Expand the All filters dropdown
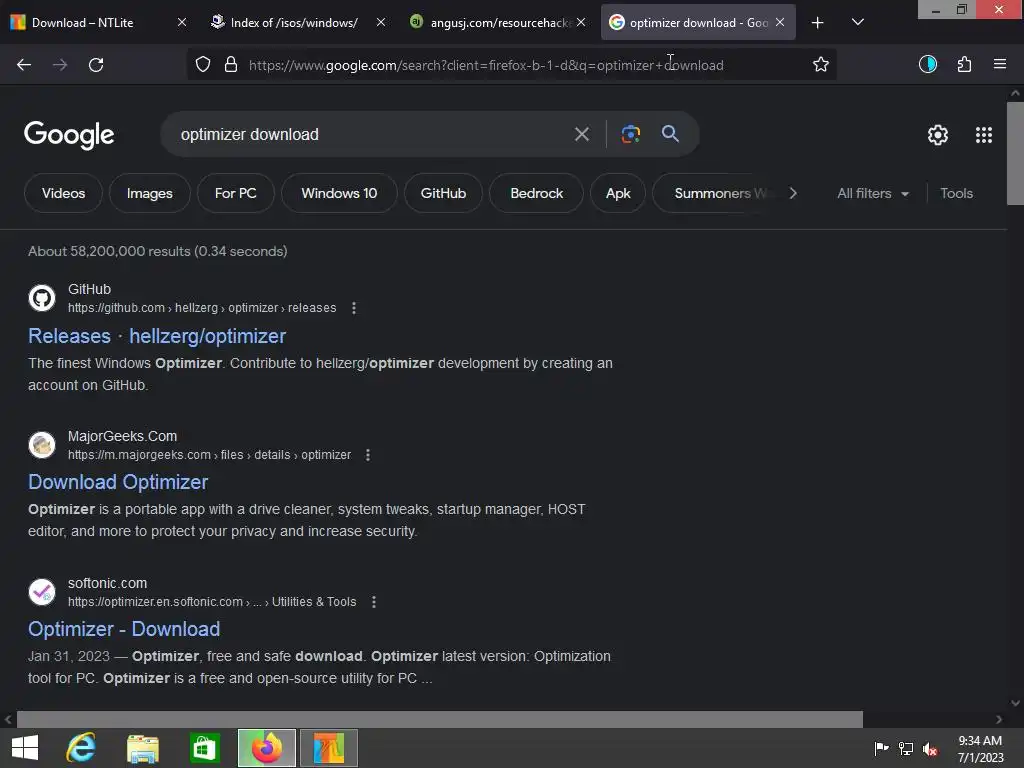The image size is (1024, 768). [x=872, y=193]
